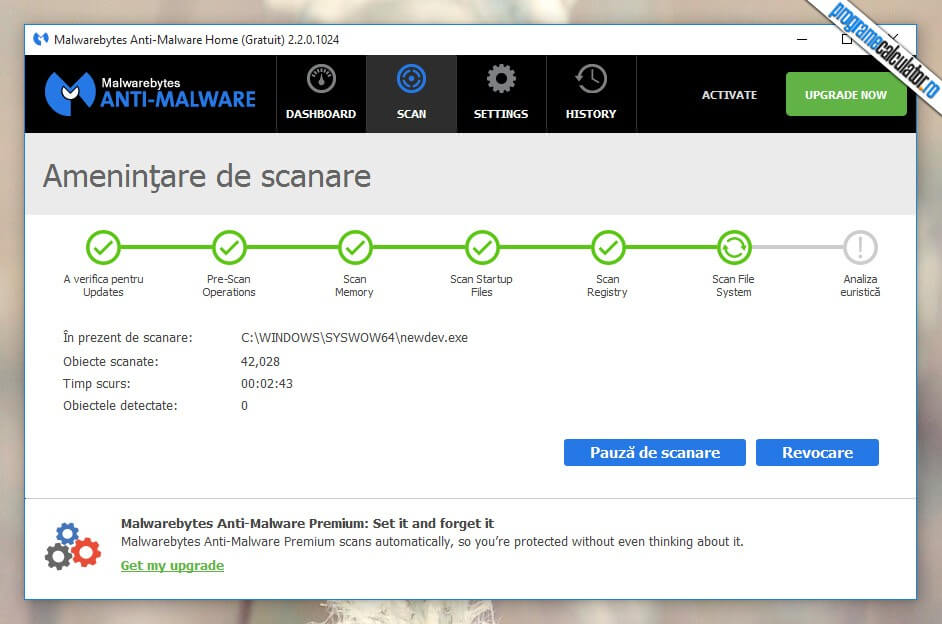Click the Pre-Scan Operations checkmark icon
This screenshot has width=942, height=624.
(x=229, y=246)
